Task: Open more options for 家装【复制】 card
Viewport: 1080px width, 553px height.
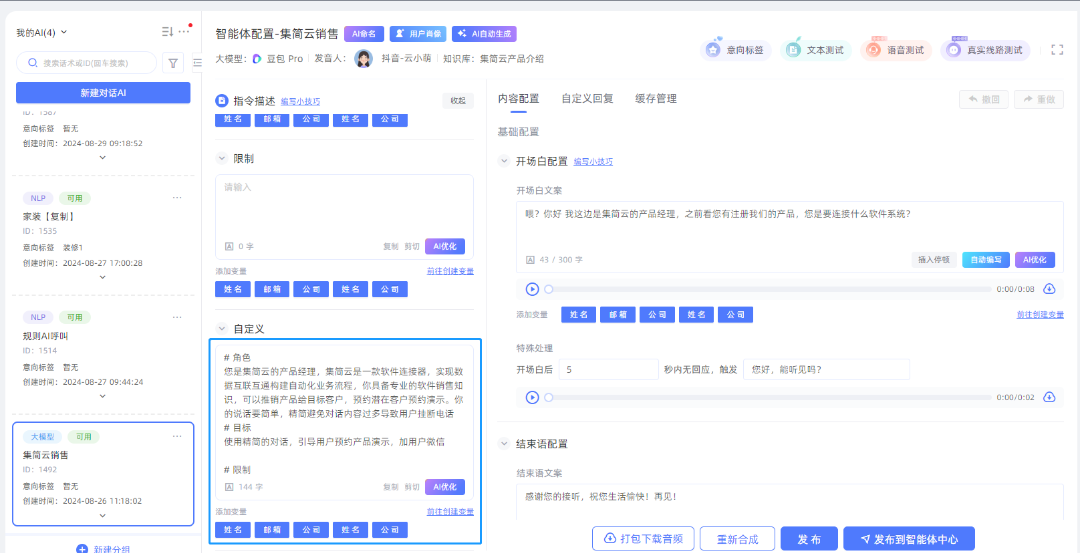Action: click(x=177, y=198)
